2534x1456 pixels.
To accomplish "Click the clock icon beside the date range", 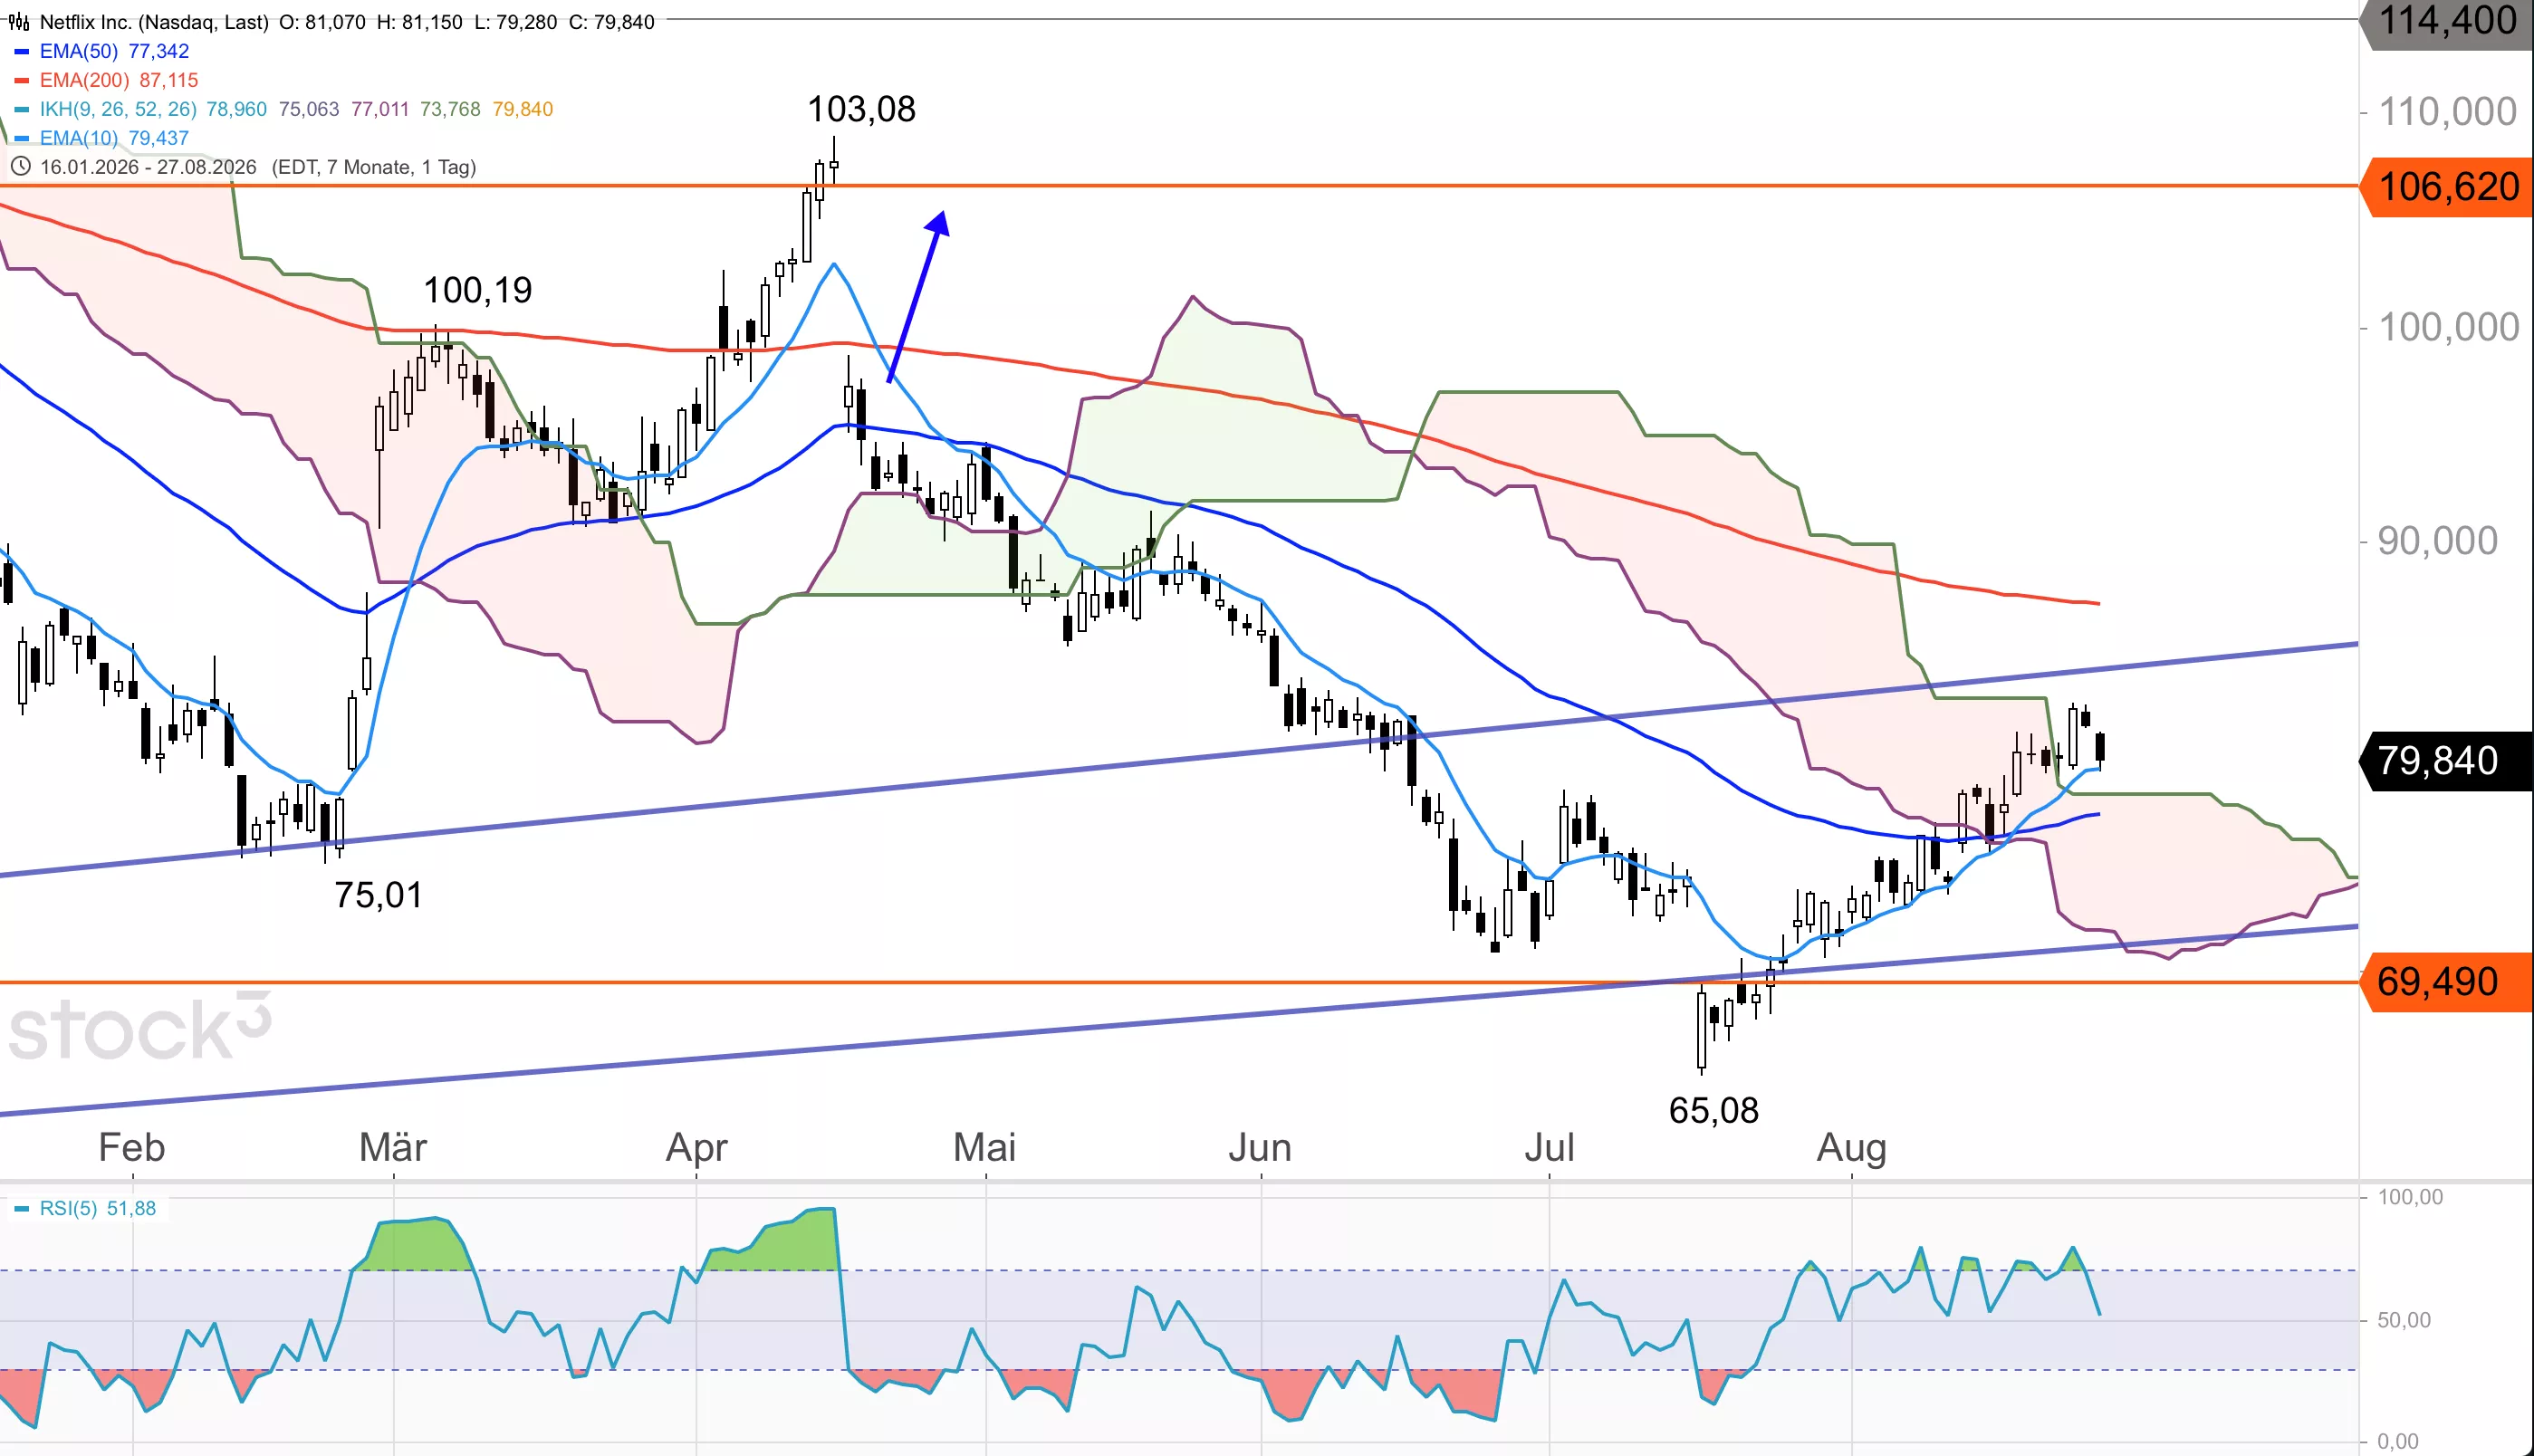I will tap(20, 167).
